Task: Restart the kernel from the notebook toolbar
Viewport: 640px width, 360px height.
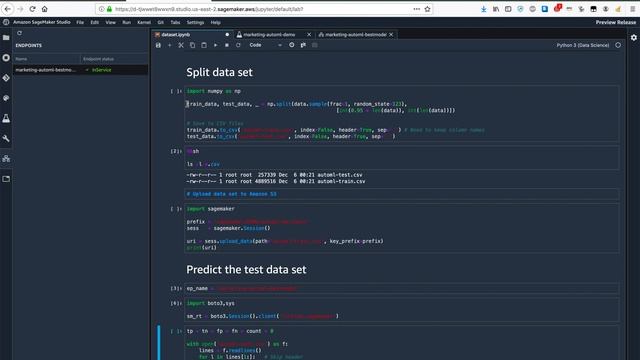Action: pos(238,45)
